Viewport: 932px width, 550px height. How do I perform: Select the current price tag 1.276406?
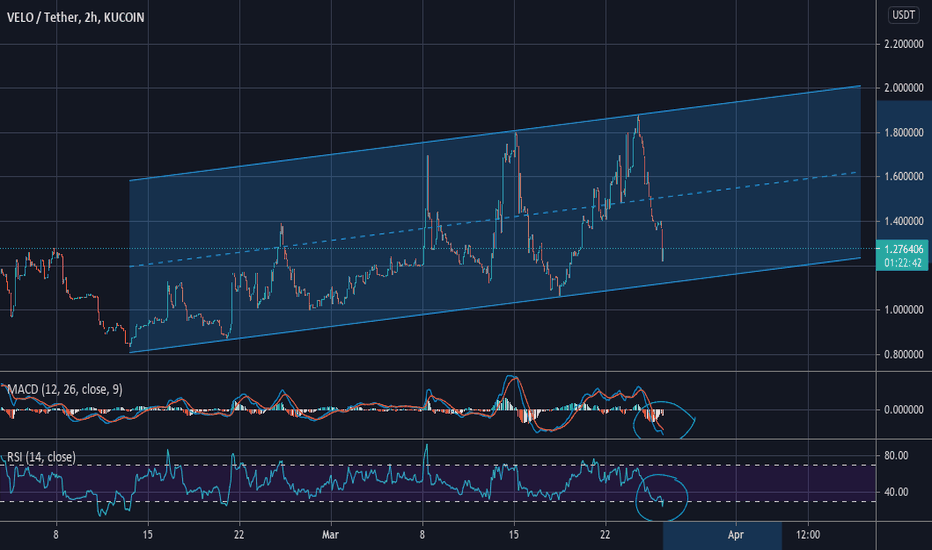pos(903,249)
